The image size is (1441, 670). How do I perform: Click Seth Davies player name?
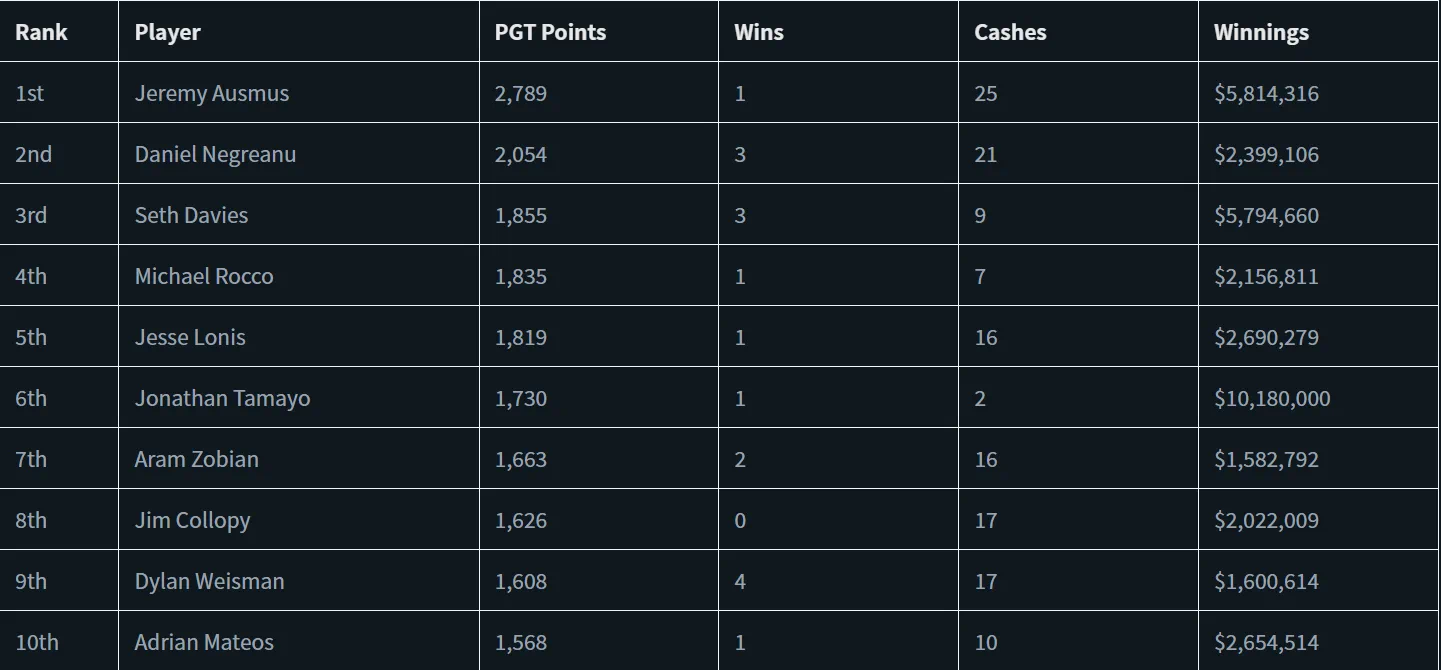click(x=191, y=215)
